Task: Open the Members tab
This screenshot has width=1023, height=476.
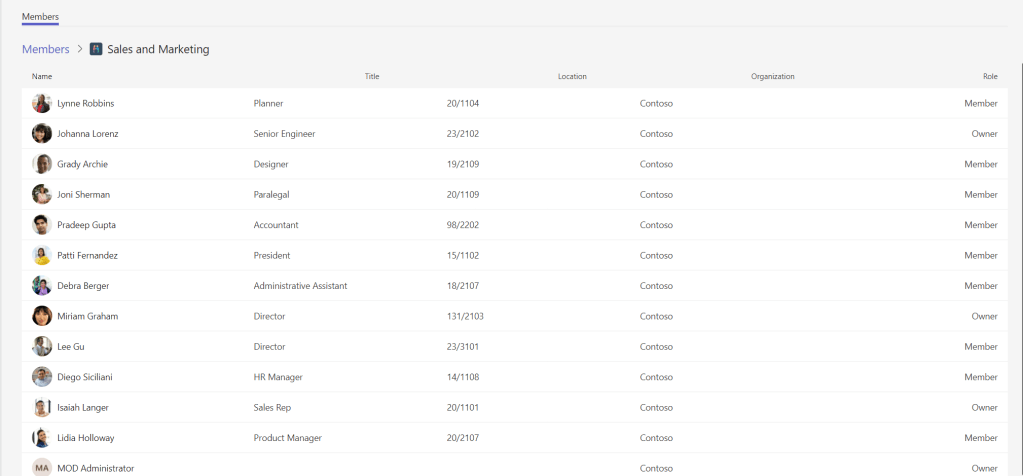Action: pos(40,17)
